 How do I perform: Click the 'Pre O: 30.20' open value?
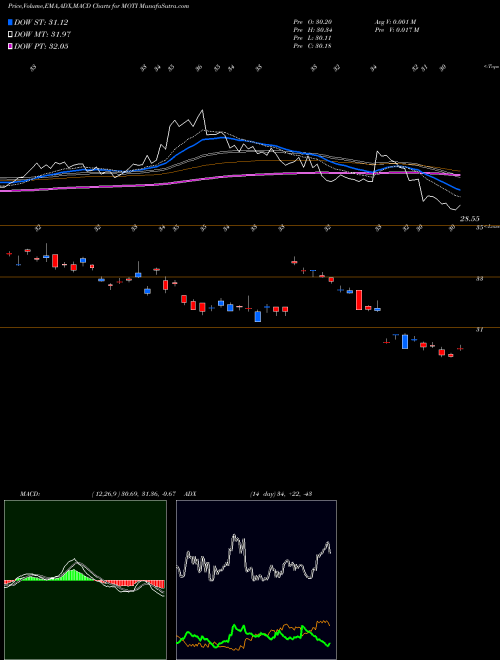pos(312,22)
